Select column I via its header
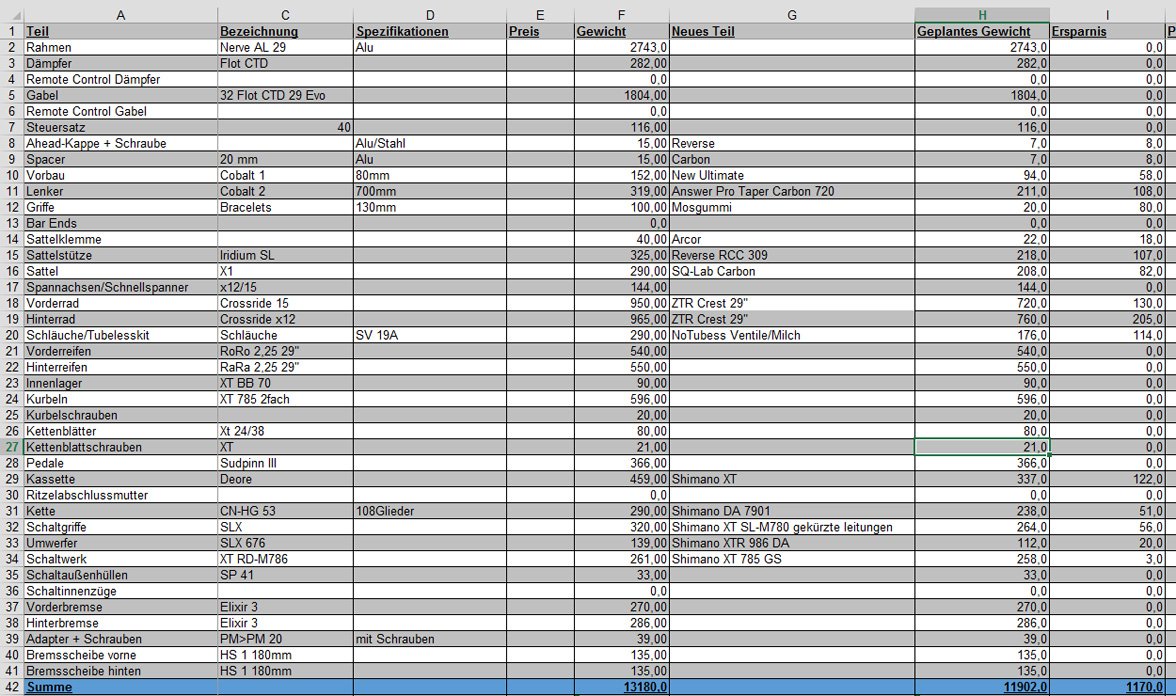This screenshot has width=1176, height=696. coord(1107,15)
